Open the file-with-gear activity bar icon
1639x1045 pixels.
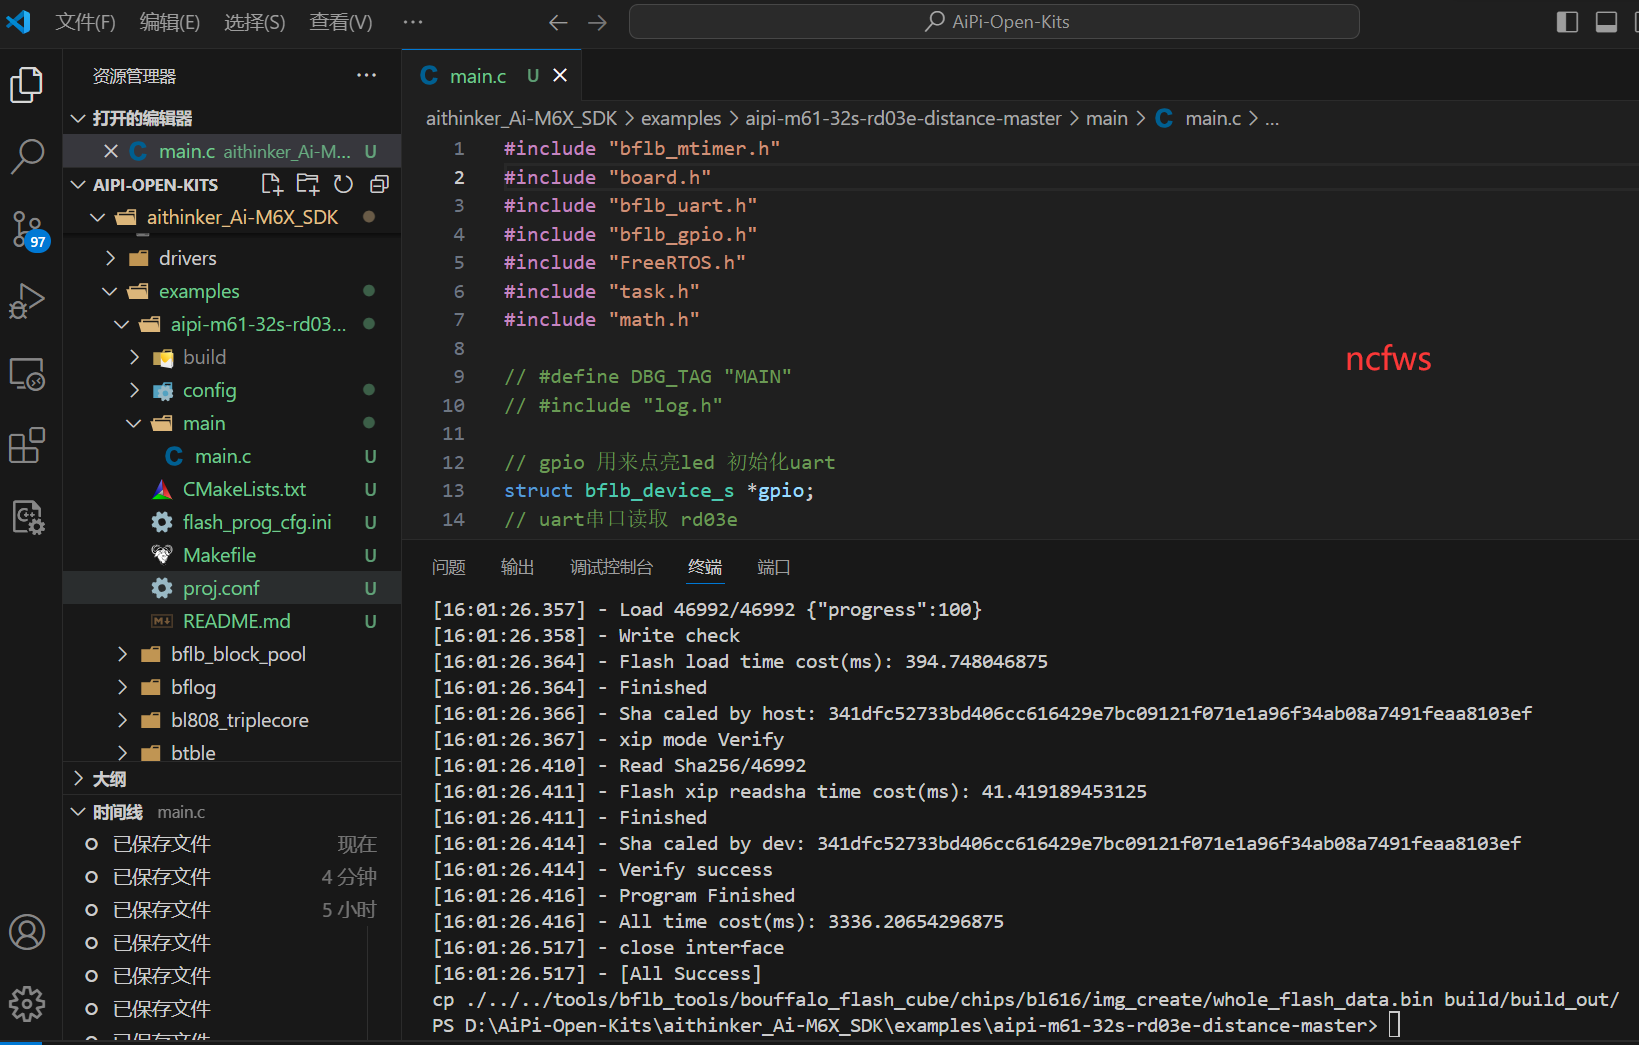(27, 518)
